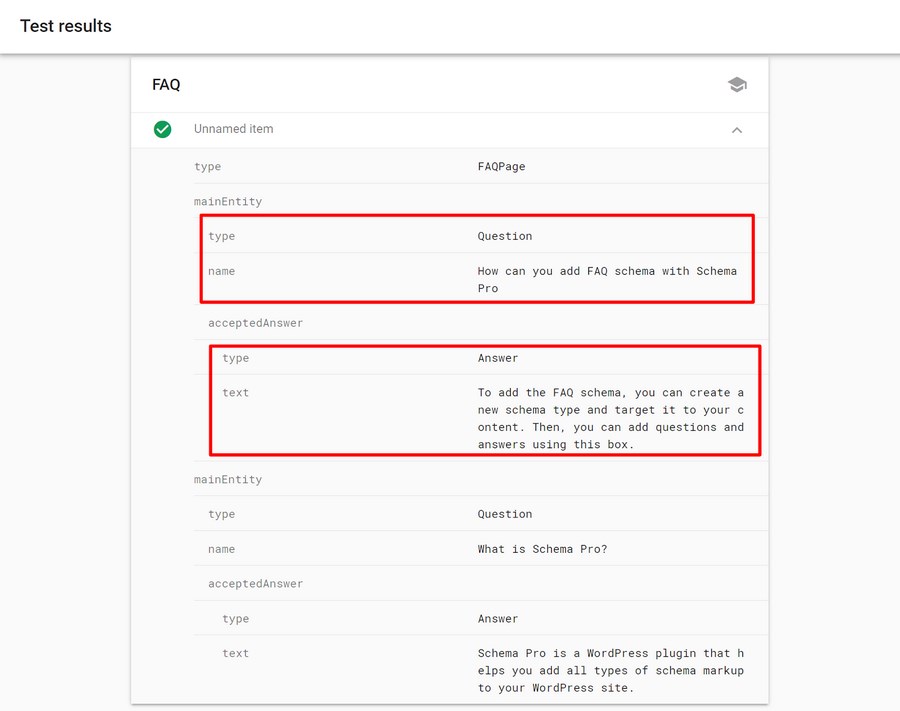Click the 'type' label next to FAQPage
900x711 pixels.
pos(208,167)
